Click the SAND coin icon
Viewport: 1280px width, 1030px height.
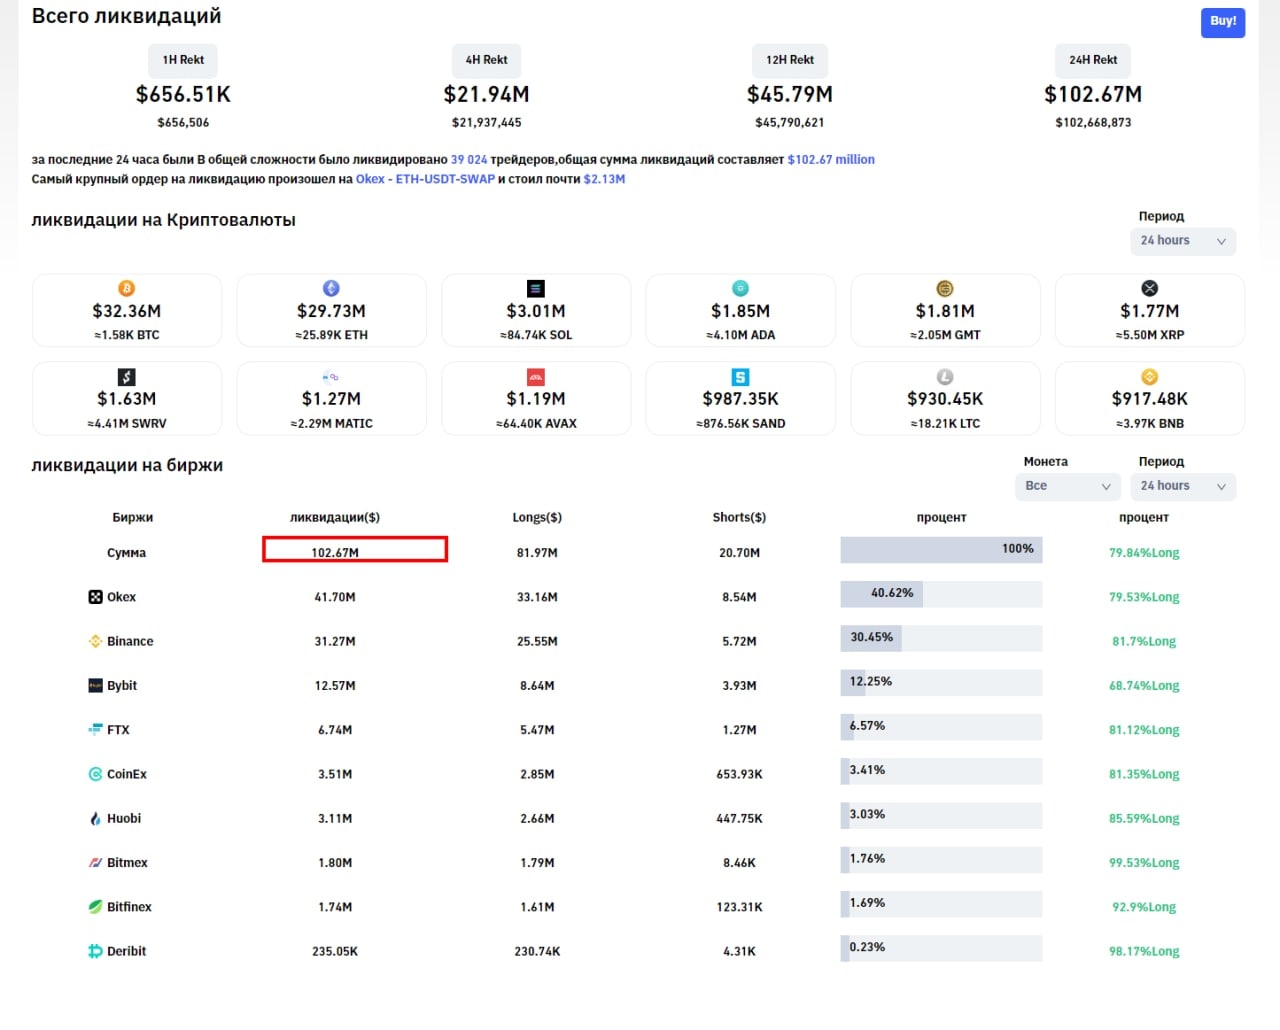740,377
